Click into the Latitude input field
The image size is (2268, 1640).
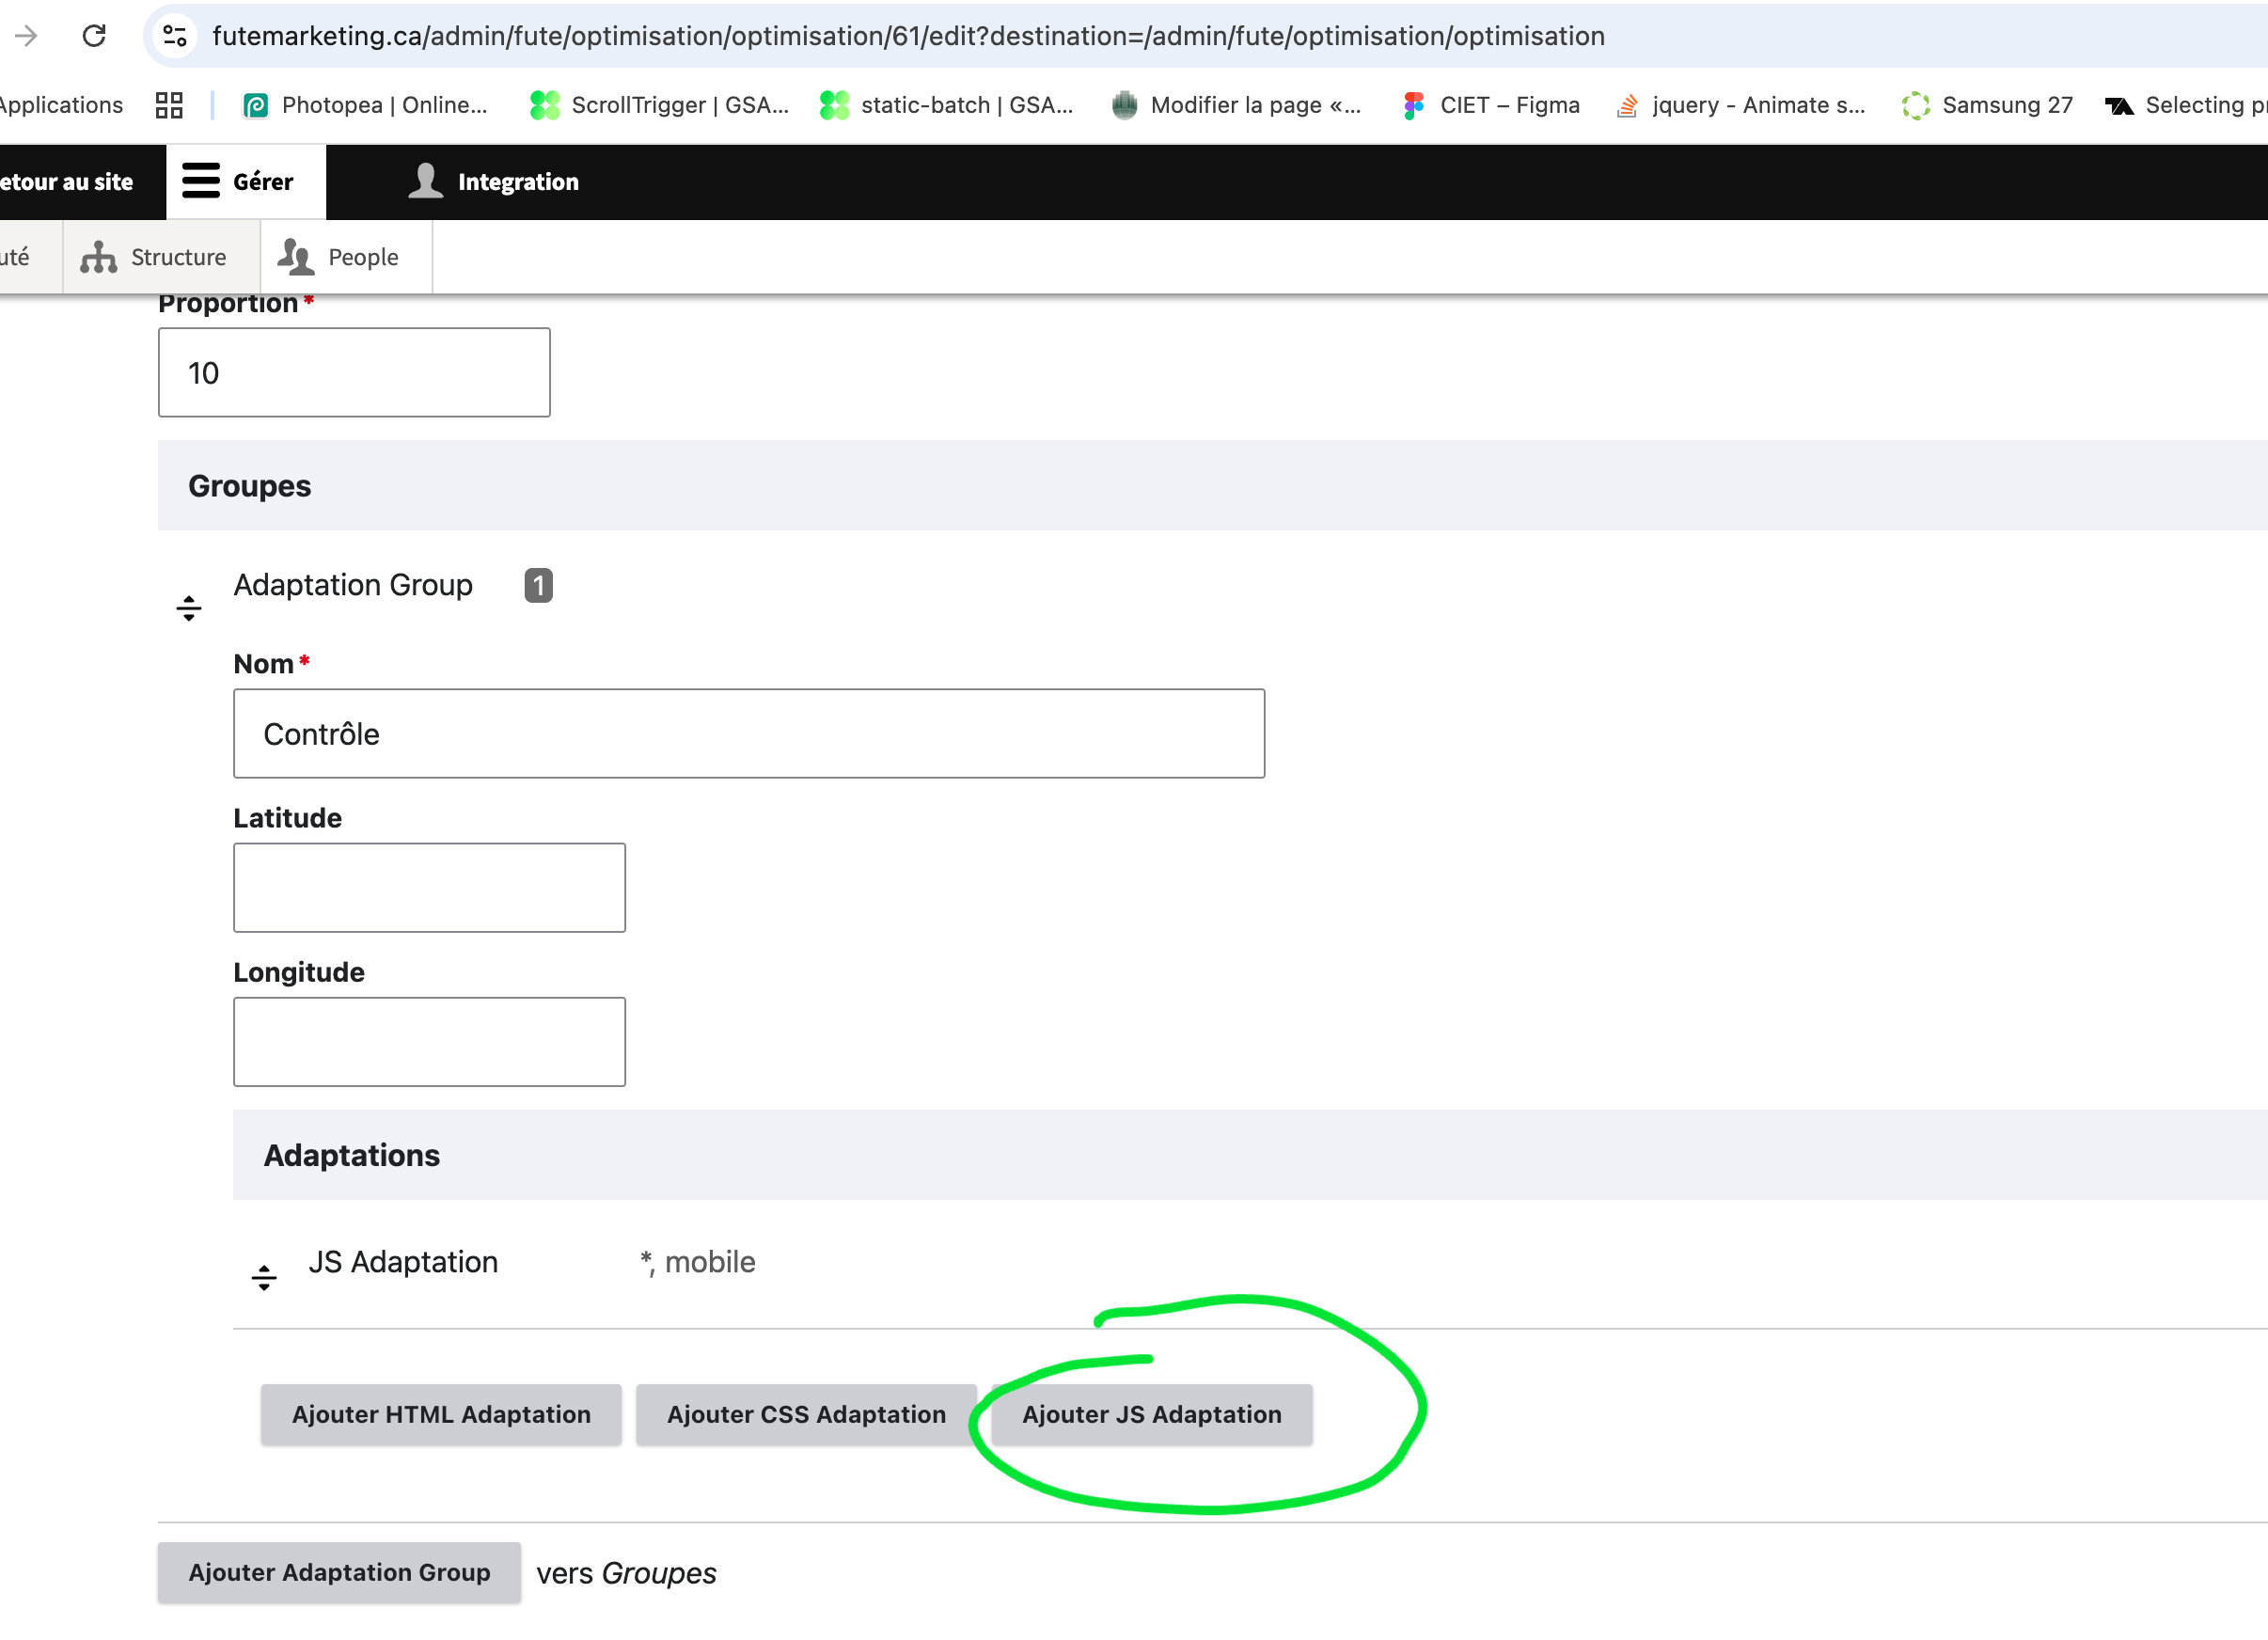pos(429,887)
